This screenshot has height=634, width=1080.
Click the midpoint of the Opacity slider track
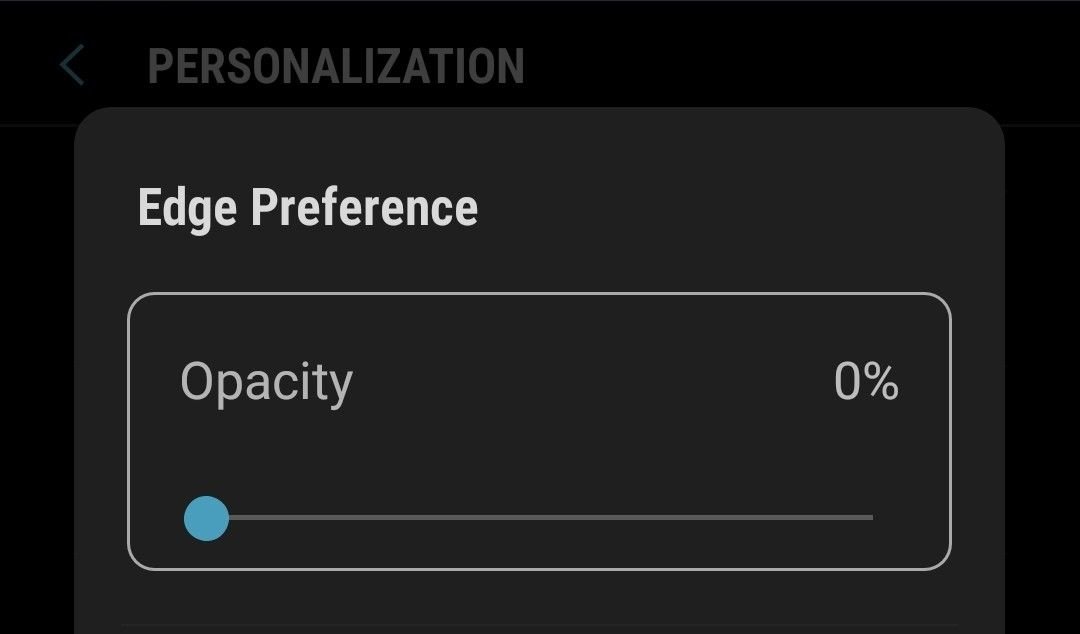pyautogui.click(x=540, y=518)
